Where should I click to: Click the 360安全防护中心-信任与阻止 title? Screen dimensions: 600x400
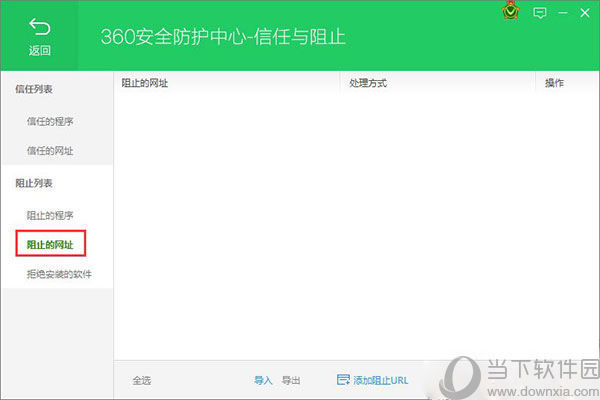tap(223, 37)
